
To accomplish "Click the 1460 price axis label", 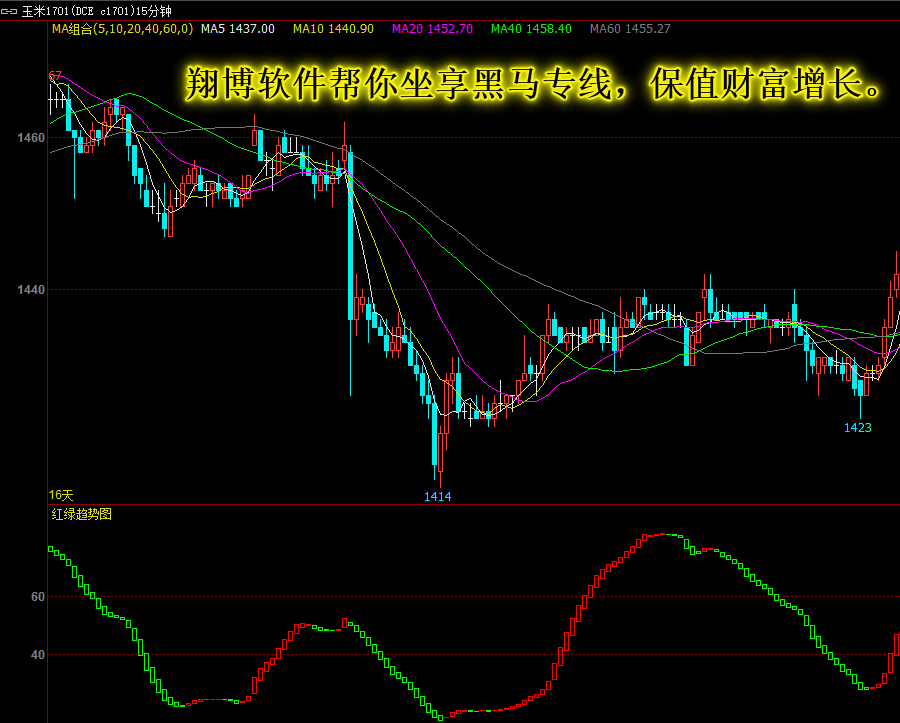I will pos(31,138).
